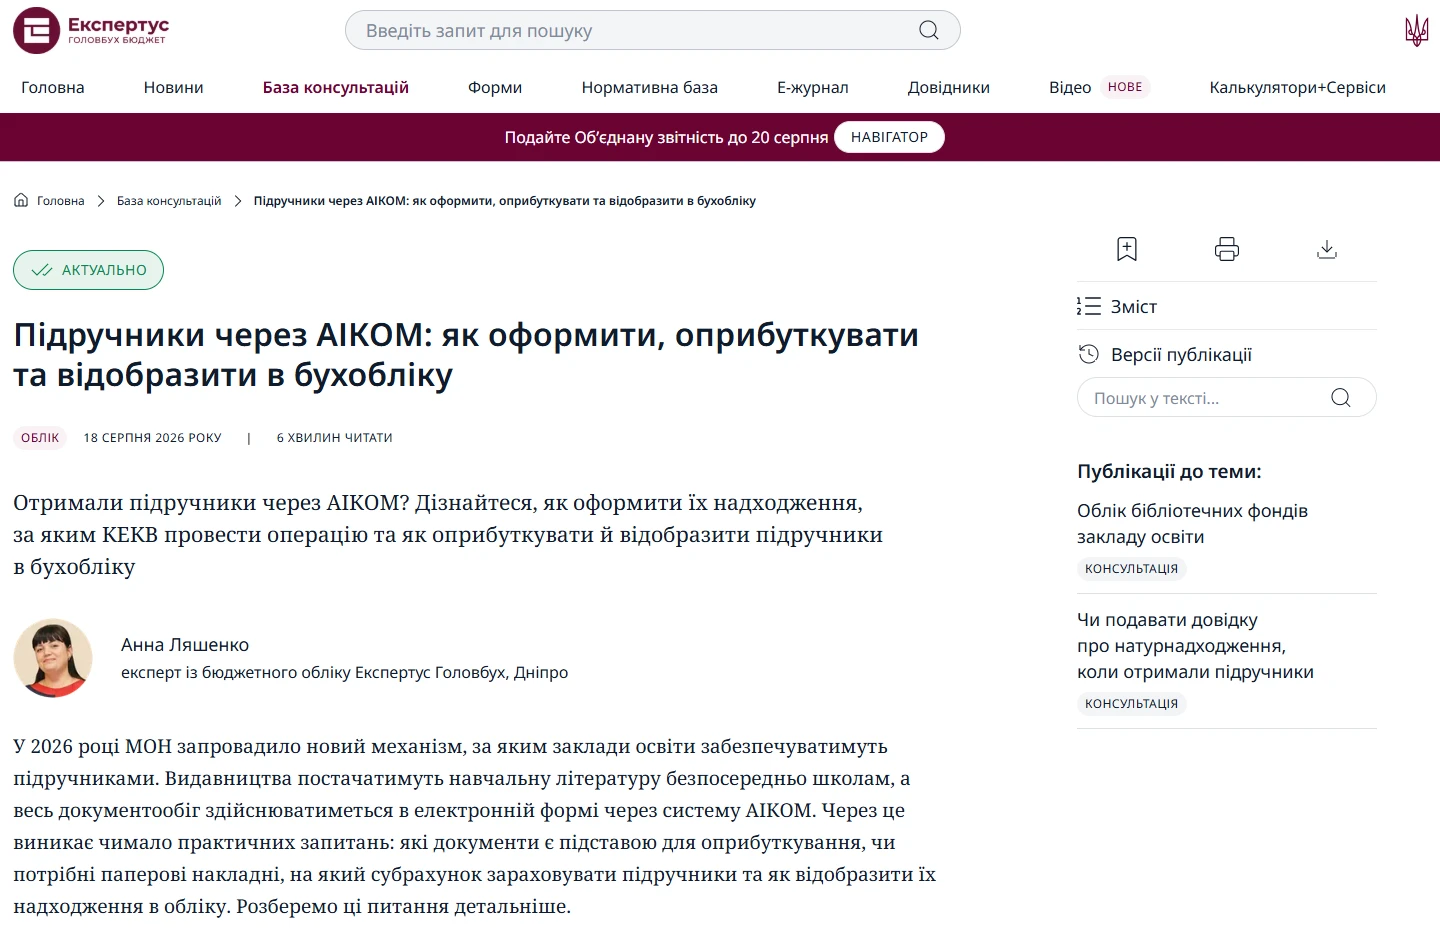1440x930 pixels.
Task: Click the trident emblem icon at top right
Action: (x=1416, y=30)
